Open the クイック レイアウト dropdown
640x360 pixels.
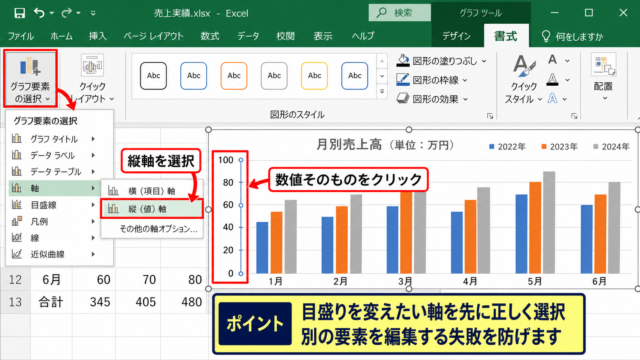click(x=92, y=79)
